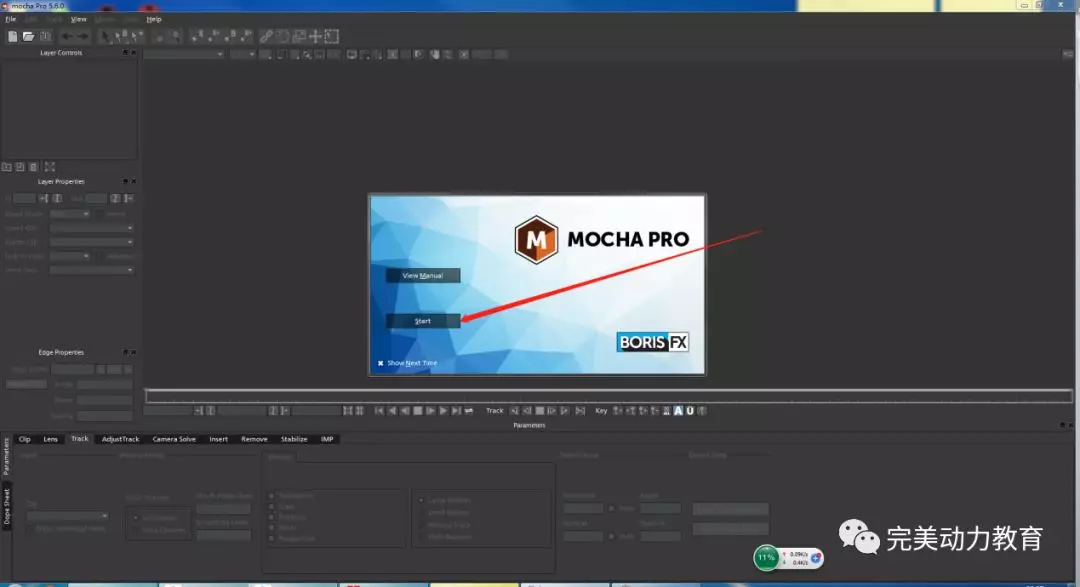Viewport: 1080px width, 587px height.
Task: Click the Undo left arrow icon
Action: (67, 37)
